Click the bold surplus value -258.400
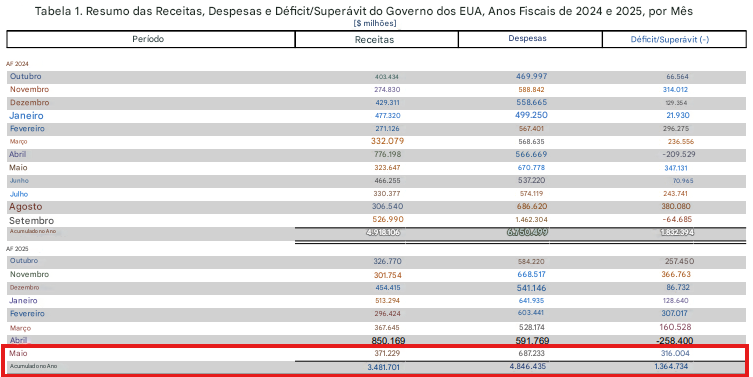Screen dimensions: 753x377 pyautogui.click(x=674, y=341)
